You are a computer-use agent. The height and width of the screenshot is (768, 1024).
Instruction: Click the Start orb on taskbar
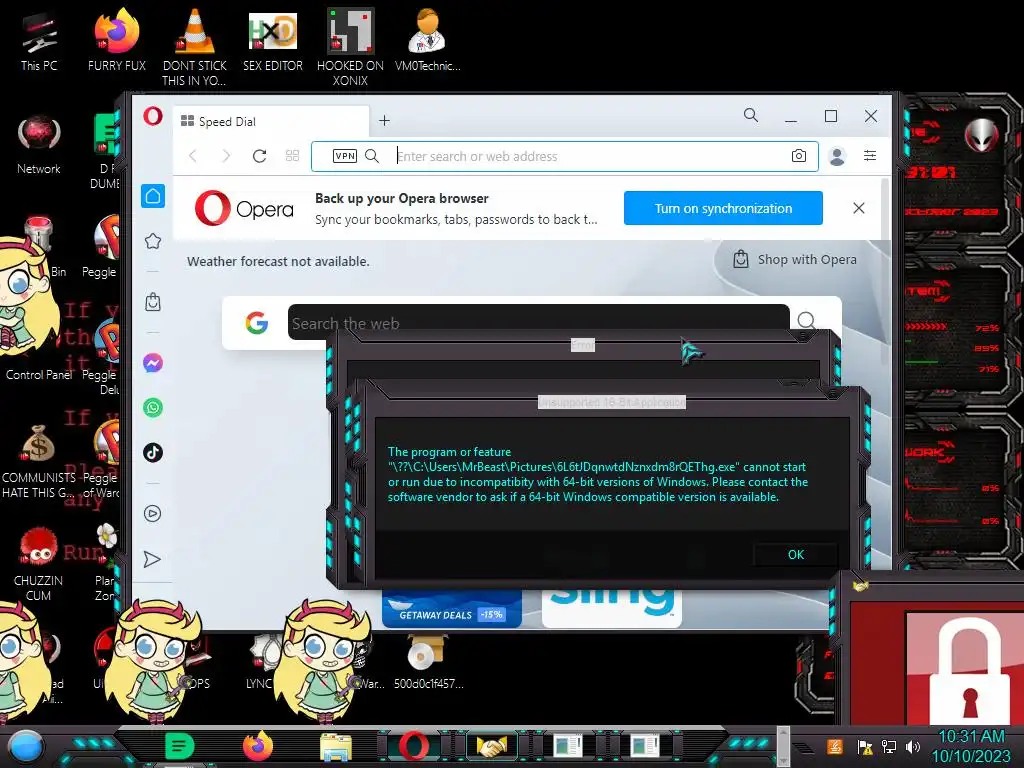25,747
